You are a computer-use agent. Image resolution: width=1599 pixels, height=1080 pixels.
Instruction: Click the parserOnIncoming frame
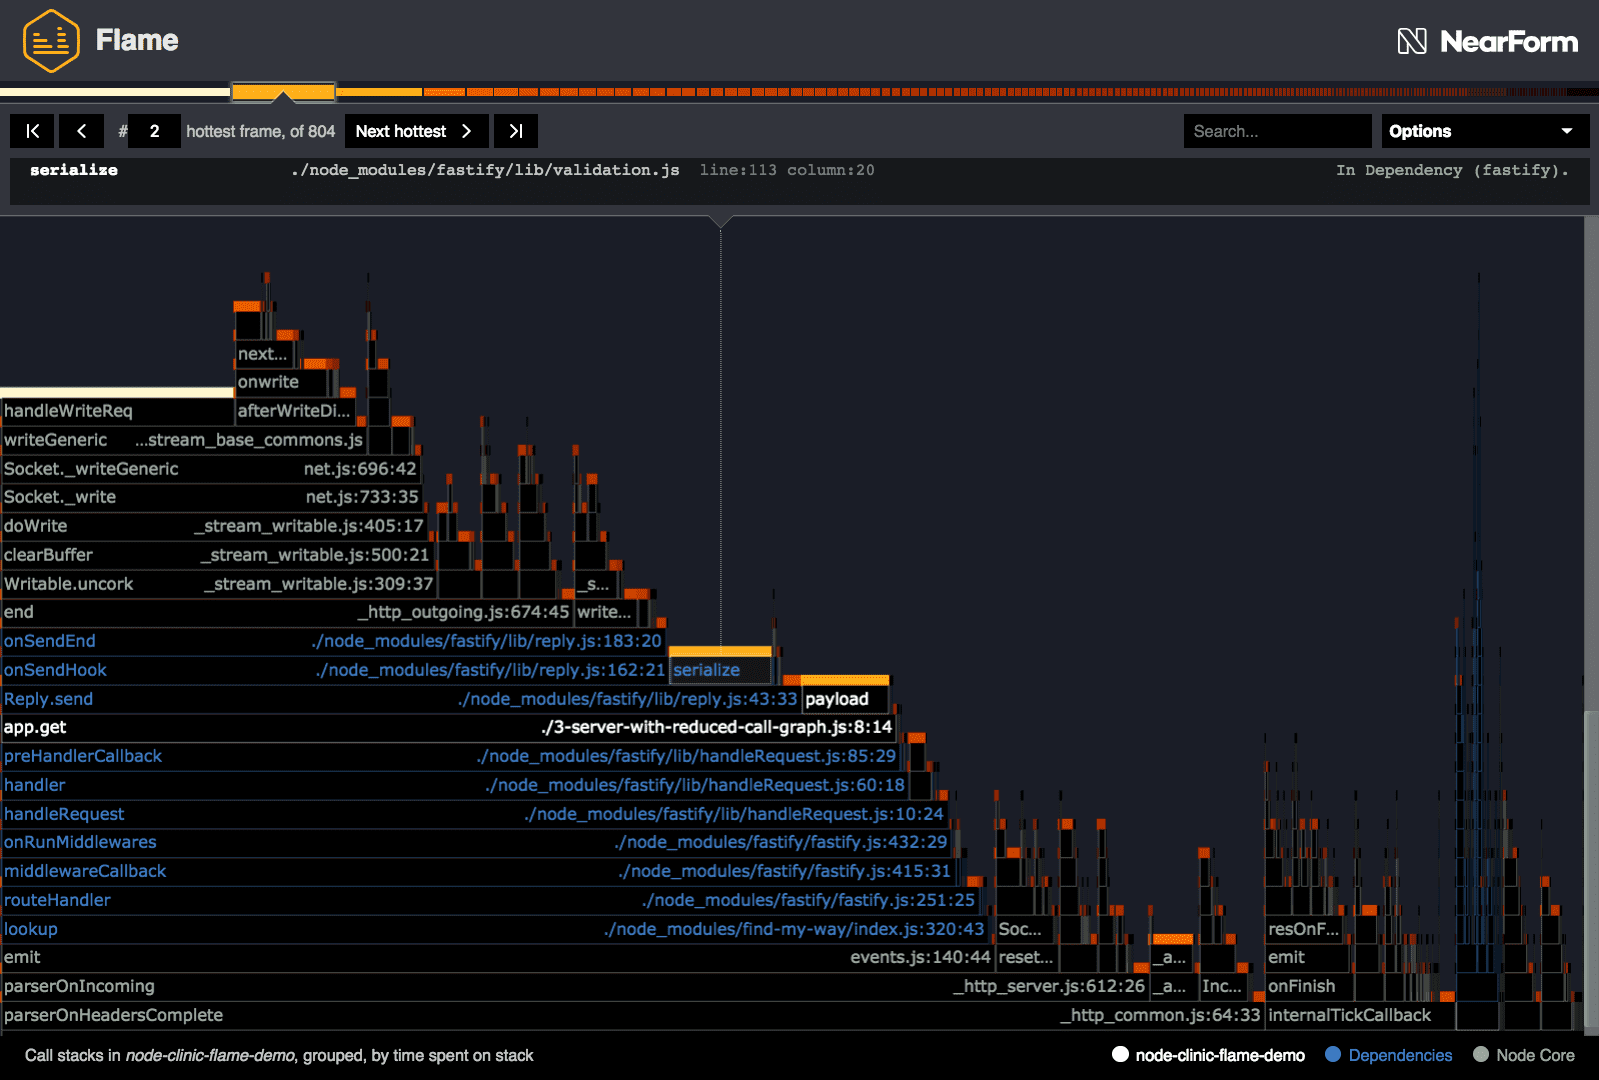tap(574, 986)
